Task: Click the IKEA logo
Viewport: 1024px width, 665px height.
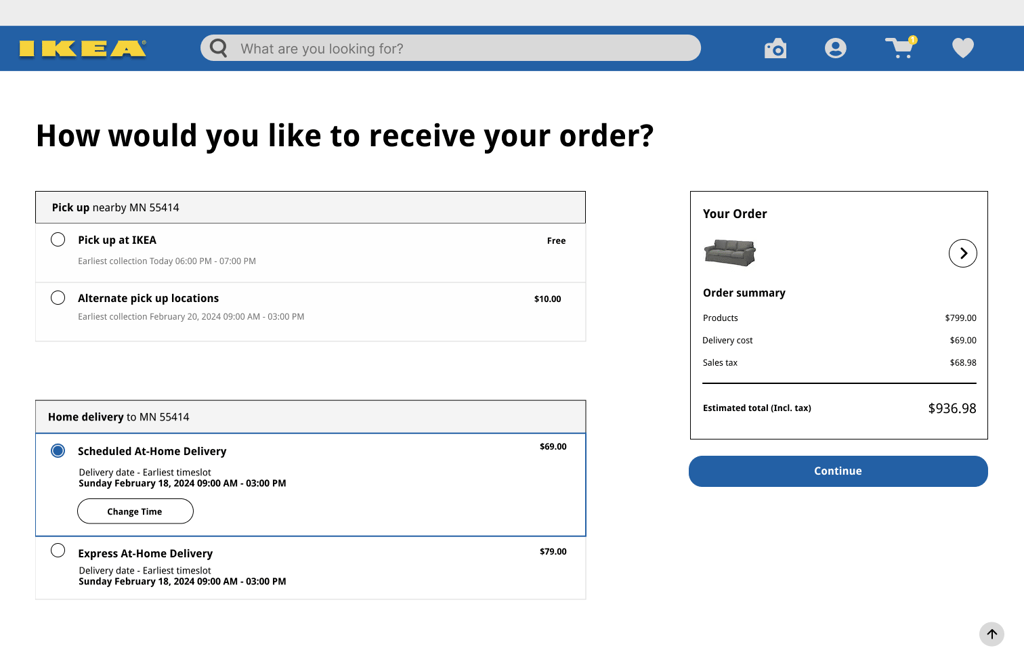Action: pos(82,48)
